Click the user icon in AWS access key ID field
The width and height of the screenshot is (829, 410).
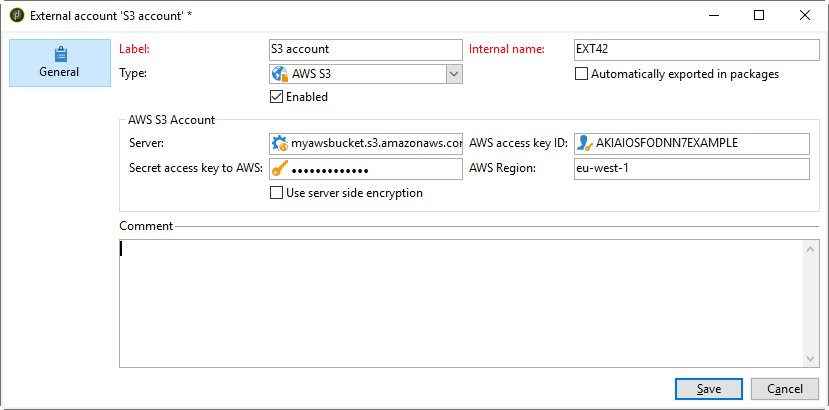point(583,143)
